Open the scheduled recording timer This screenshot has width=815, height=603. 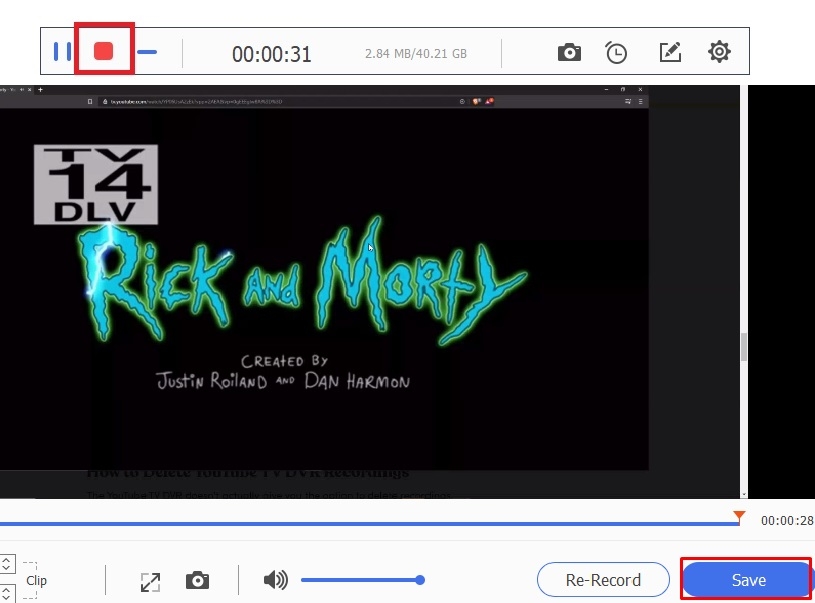coord(616,52)
